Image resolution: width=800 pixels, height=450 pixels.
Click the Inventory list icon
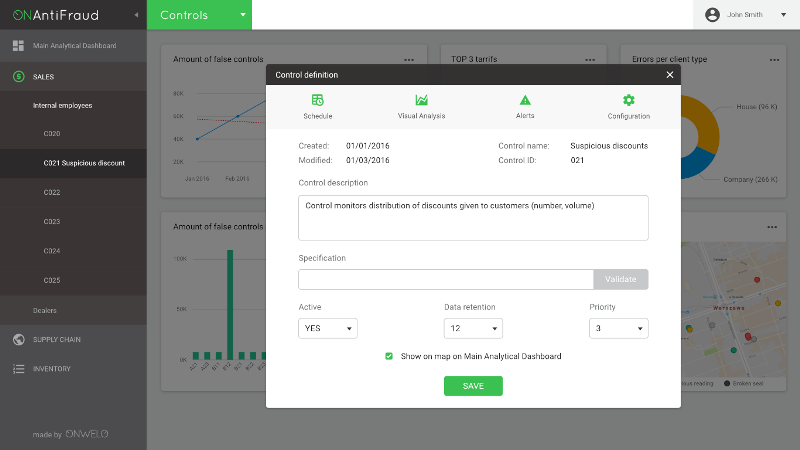click(18, 369)
